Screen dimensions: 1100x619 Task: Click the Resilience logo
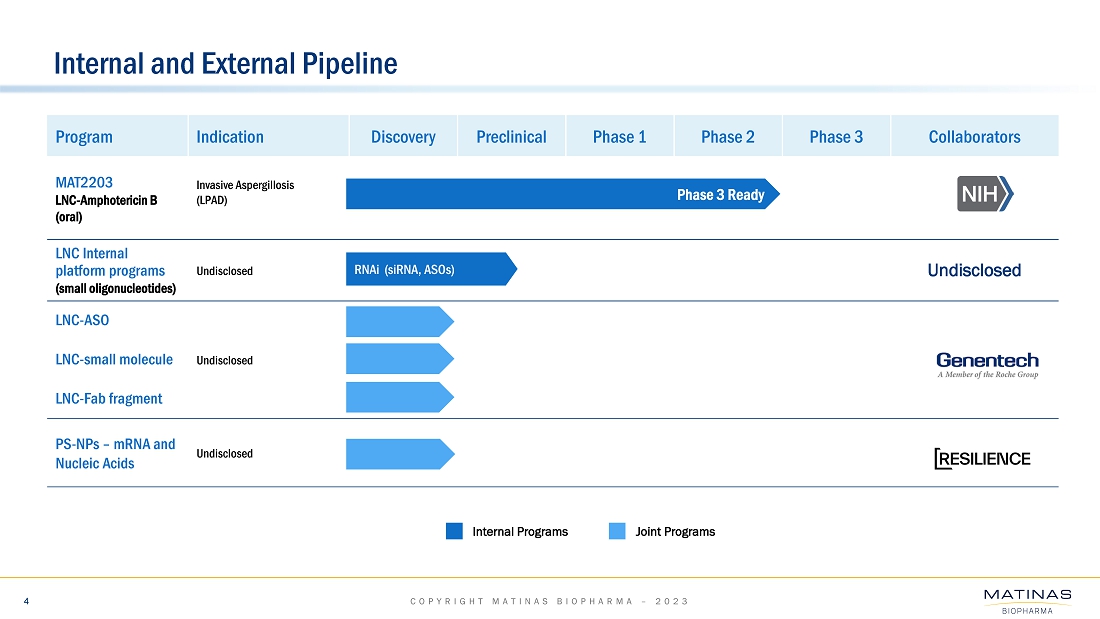(x=981, y=459)
